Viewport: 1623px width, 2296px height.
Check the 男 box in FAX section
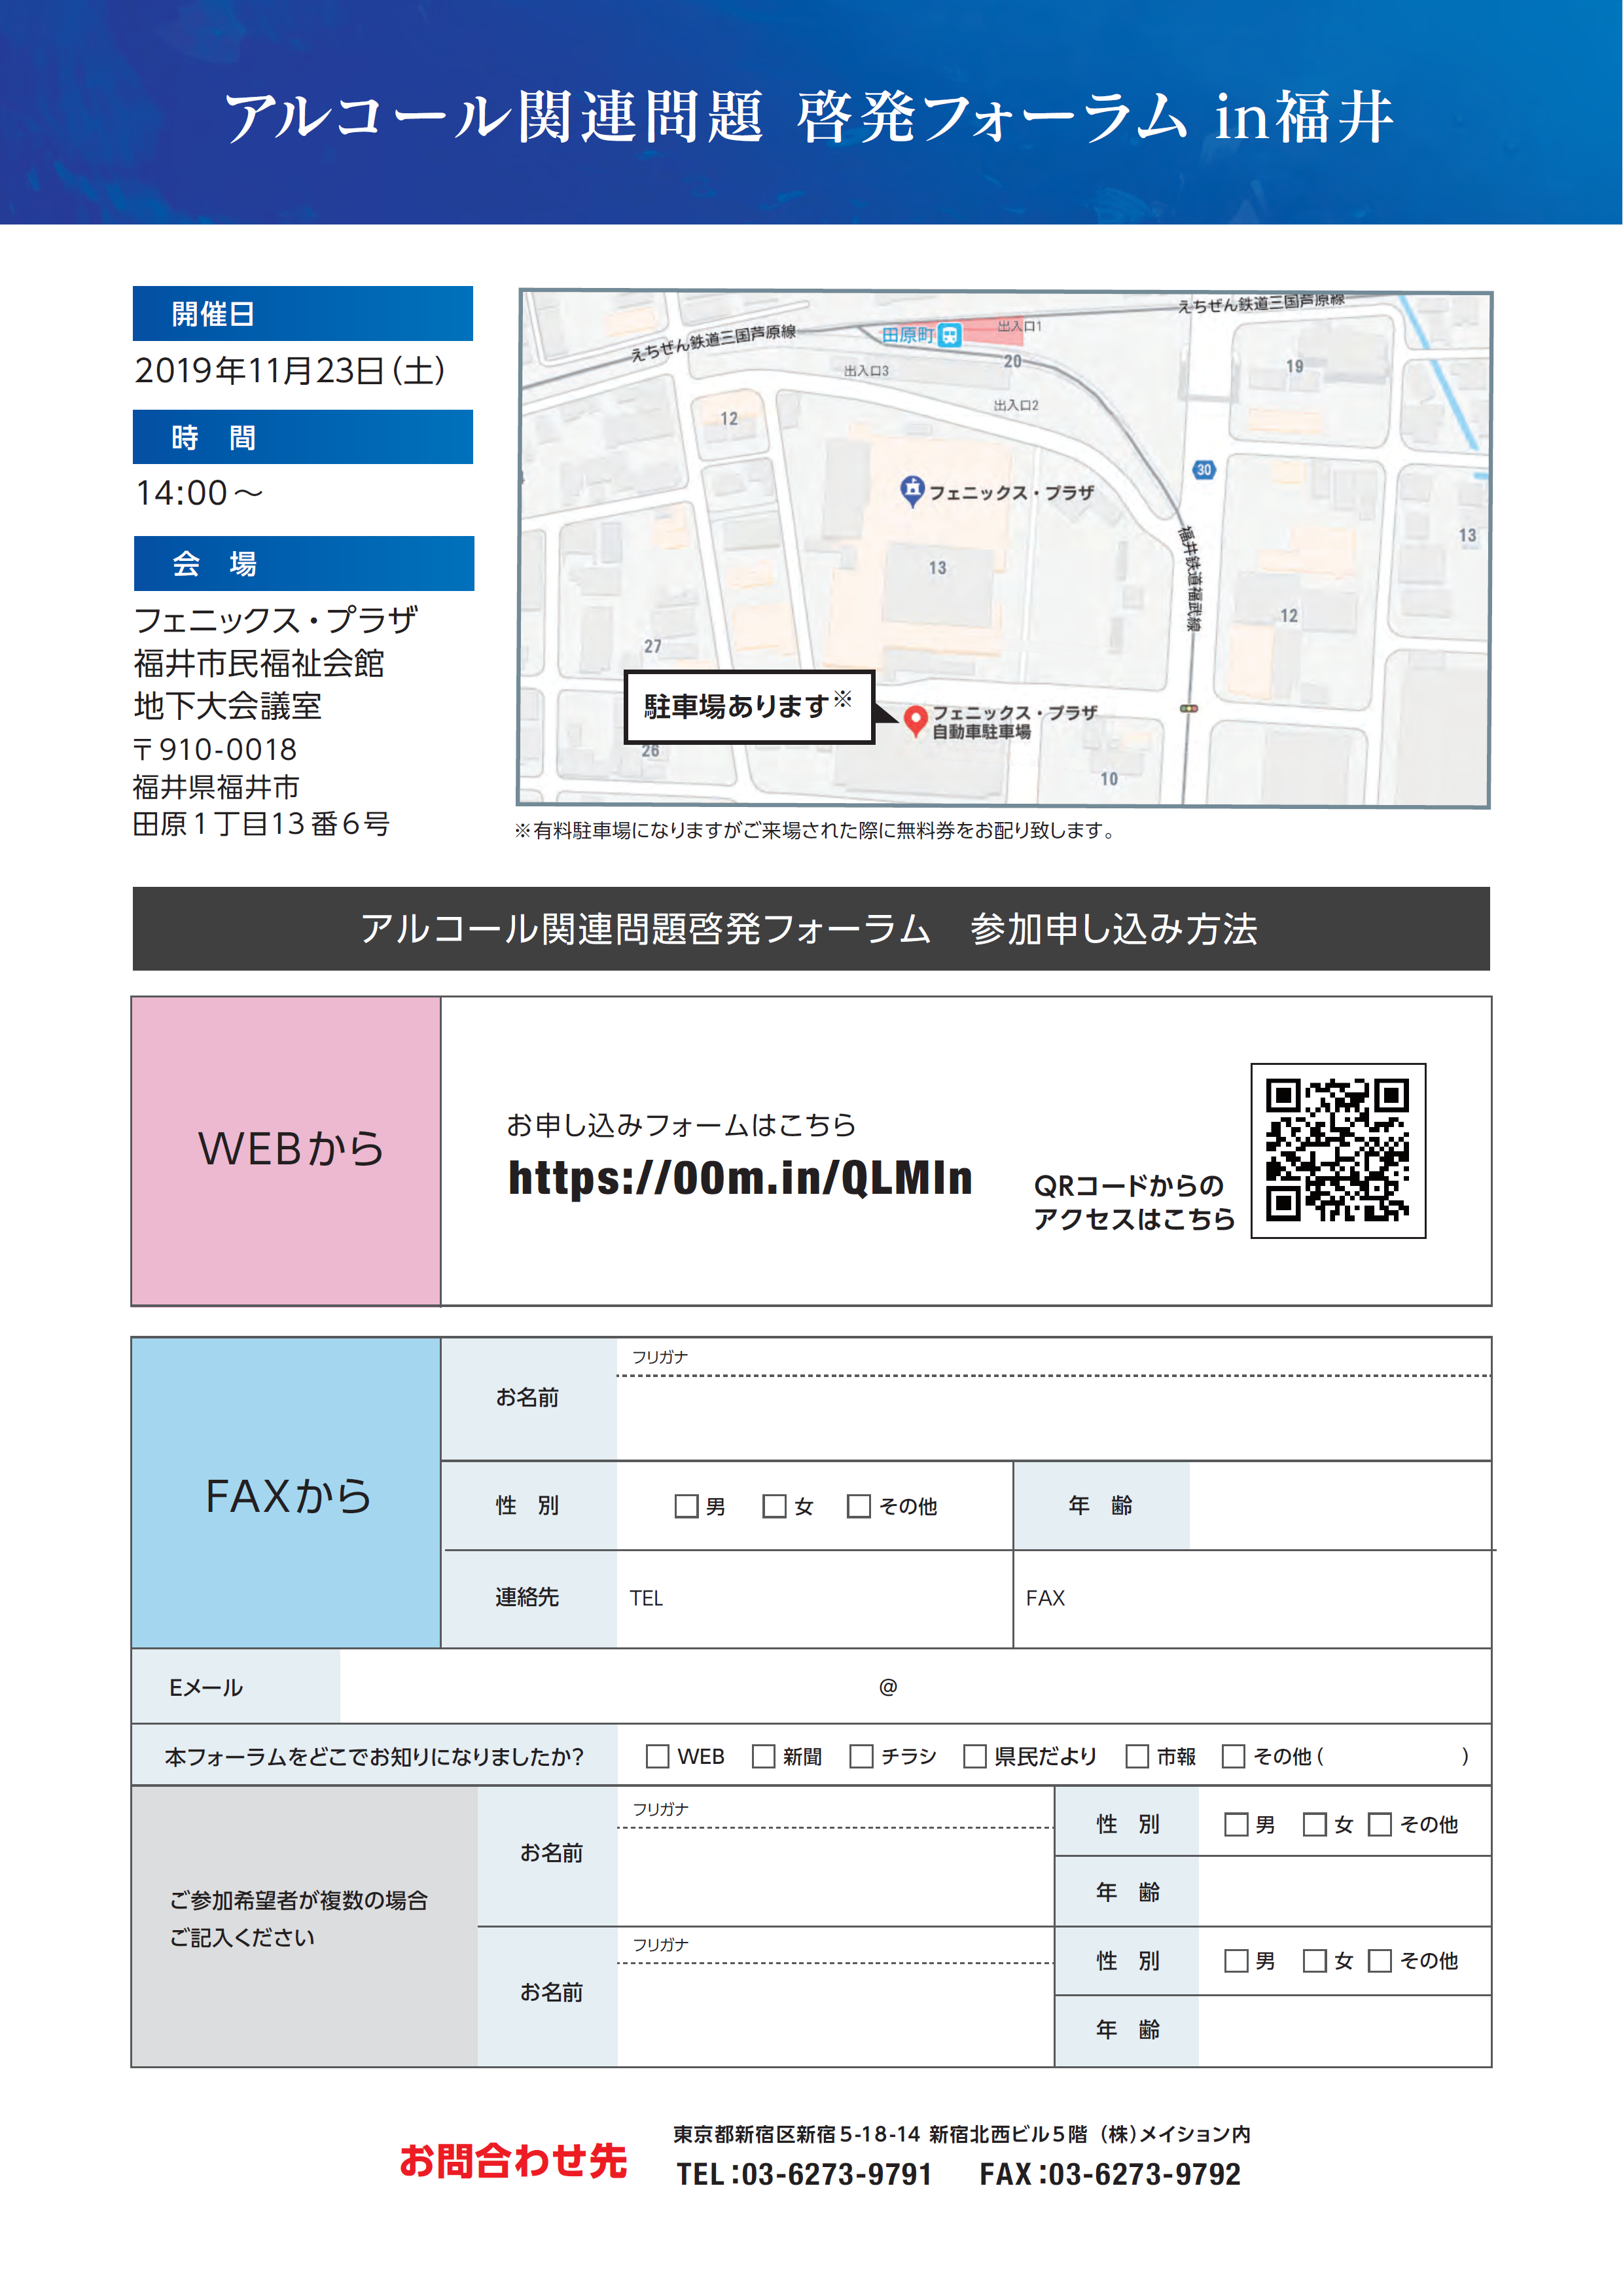[686, 1506]
